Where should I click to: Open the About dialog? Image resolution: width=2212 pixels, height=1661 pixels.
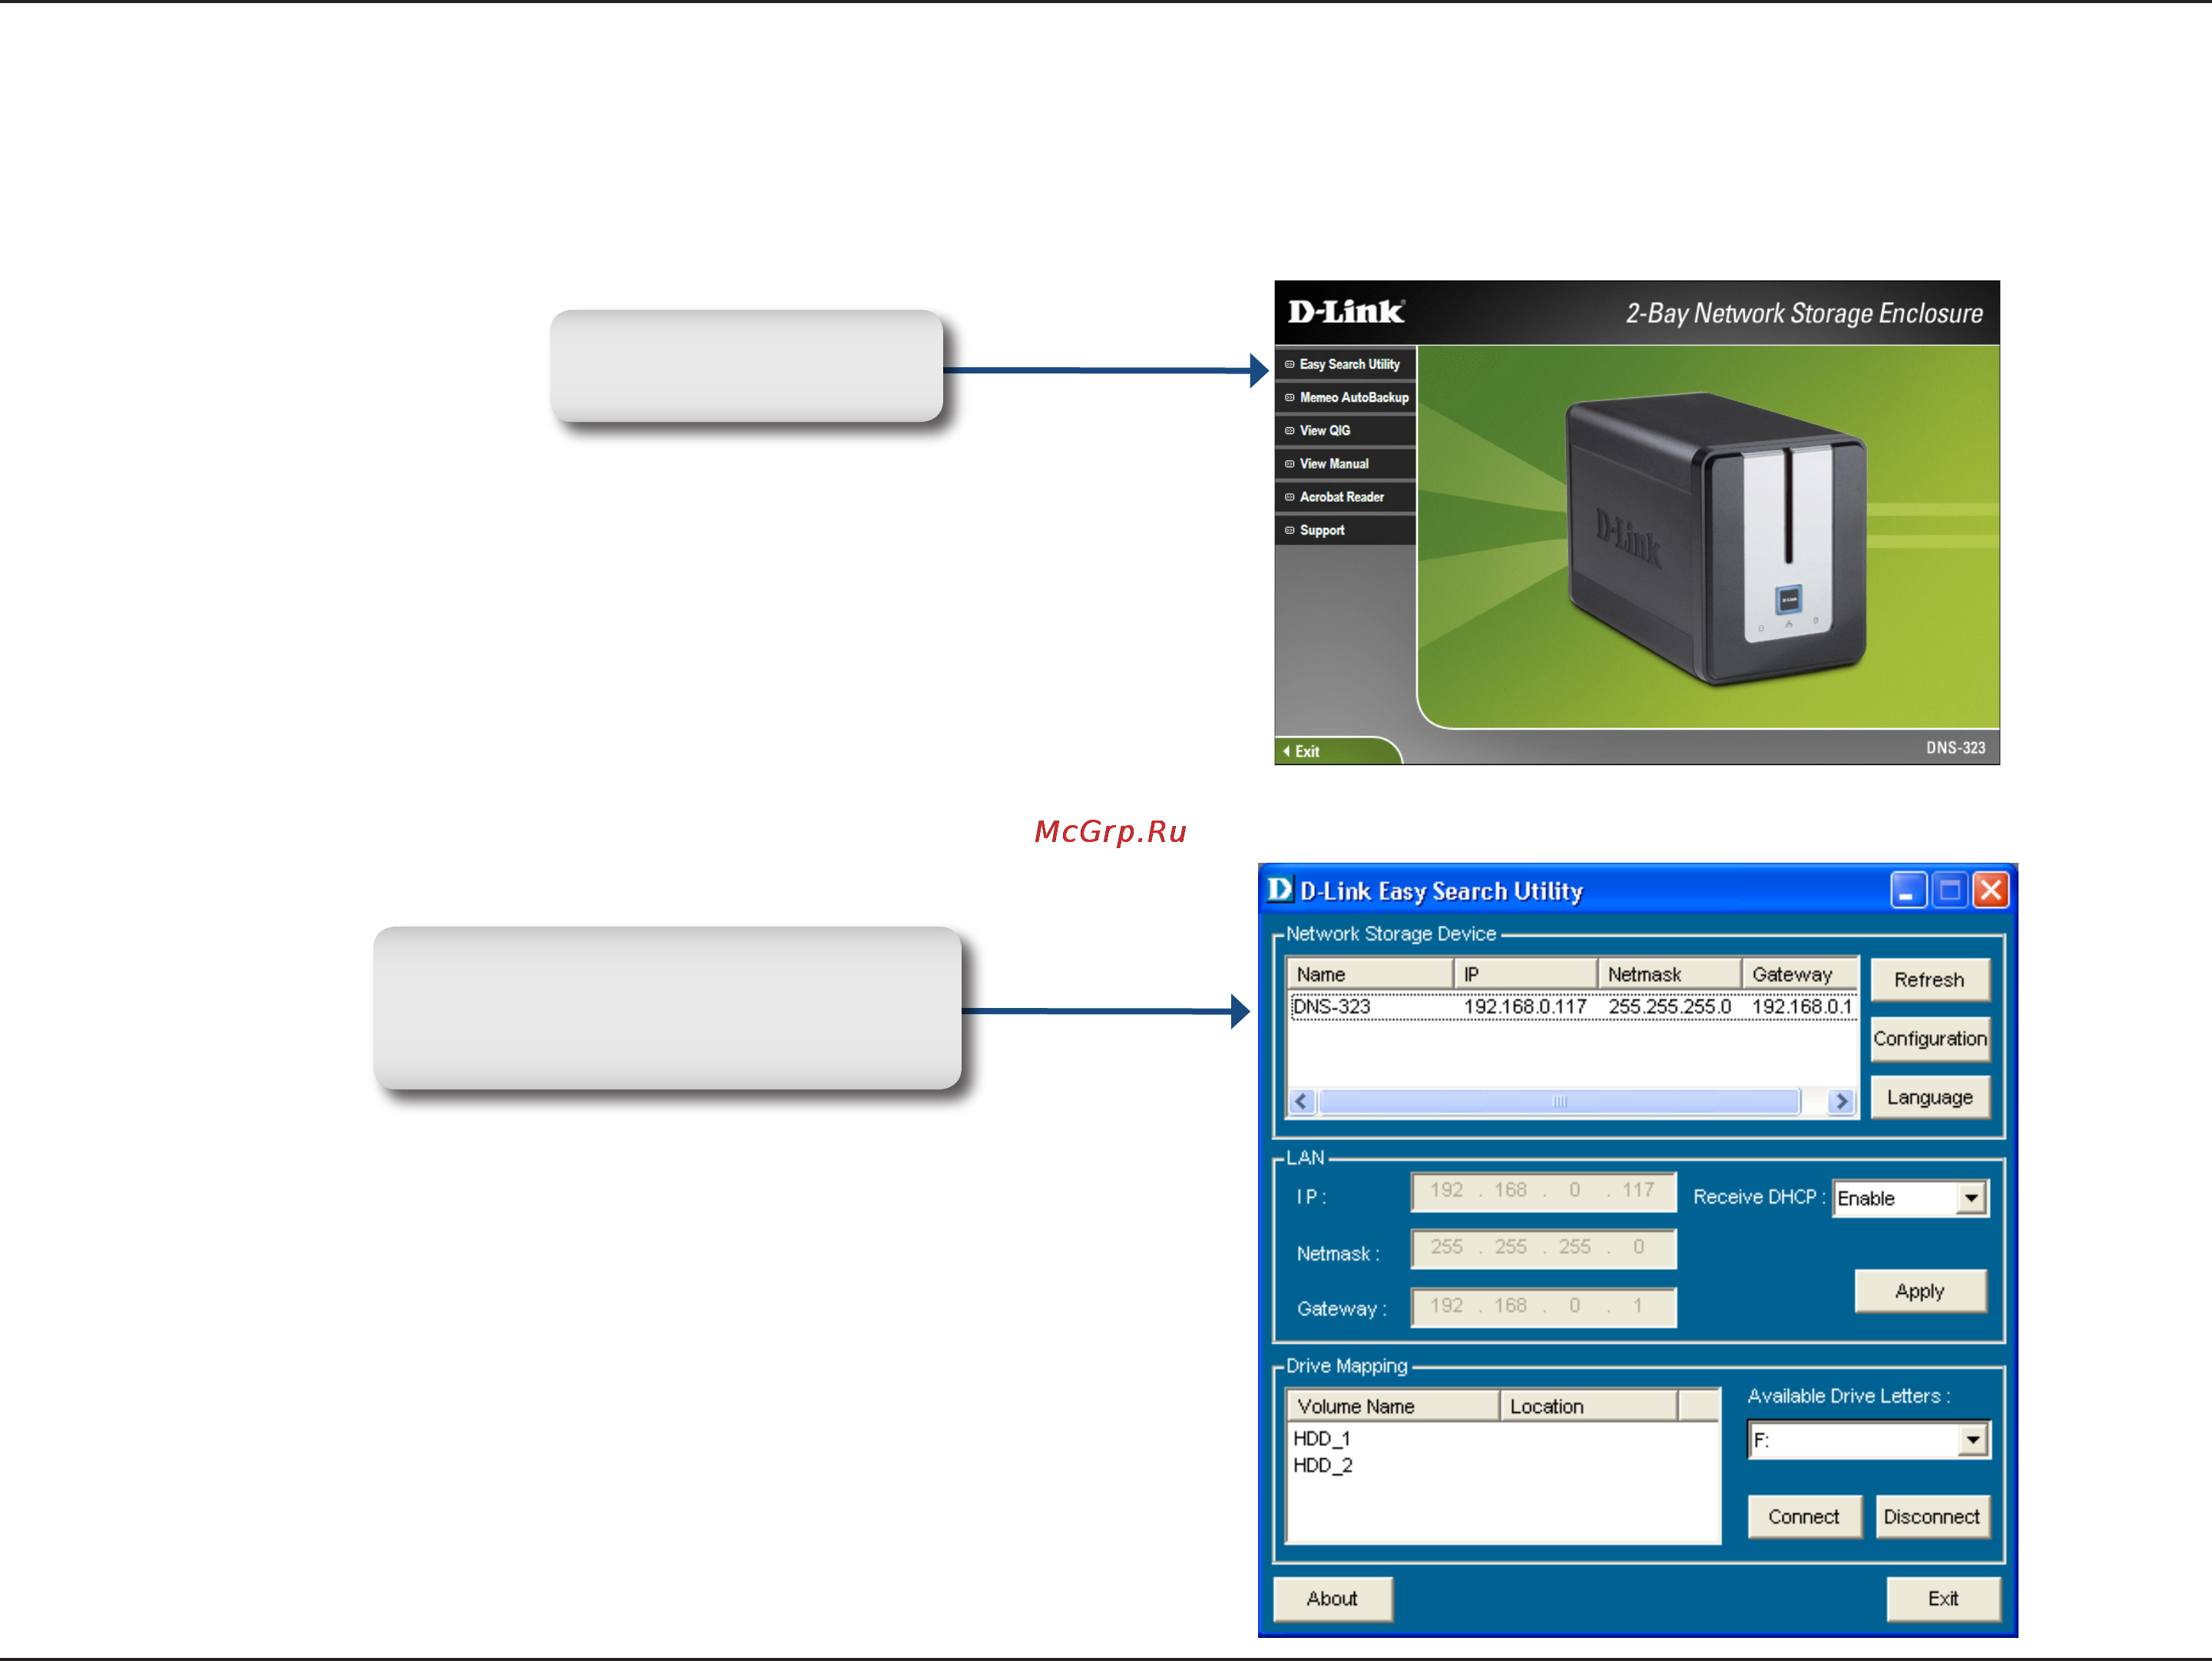click(x=1332, y=1598)
